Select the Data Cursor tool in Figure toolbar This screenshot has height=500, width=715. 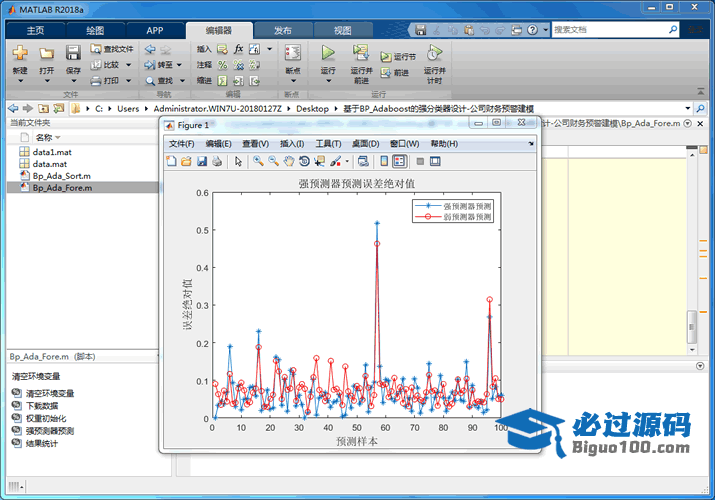click(318, 161)
